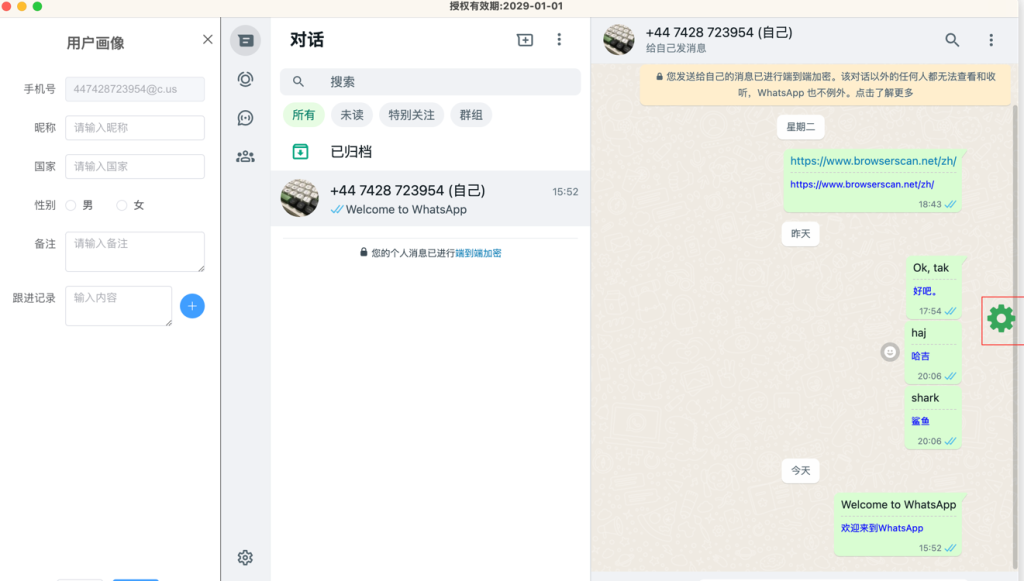Click the 端到端加密 link
This screenshot has height=581, width=1024.
tap(478, 253)
